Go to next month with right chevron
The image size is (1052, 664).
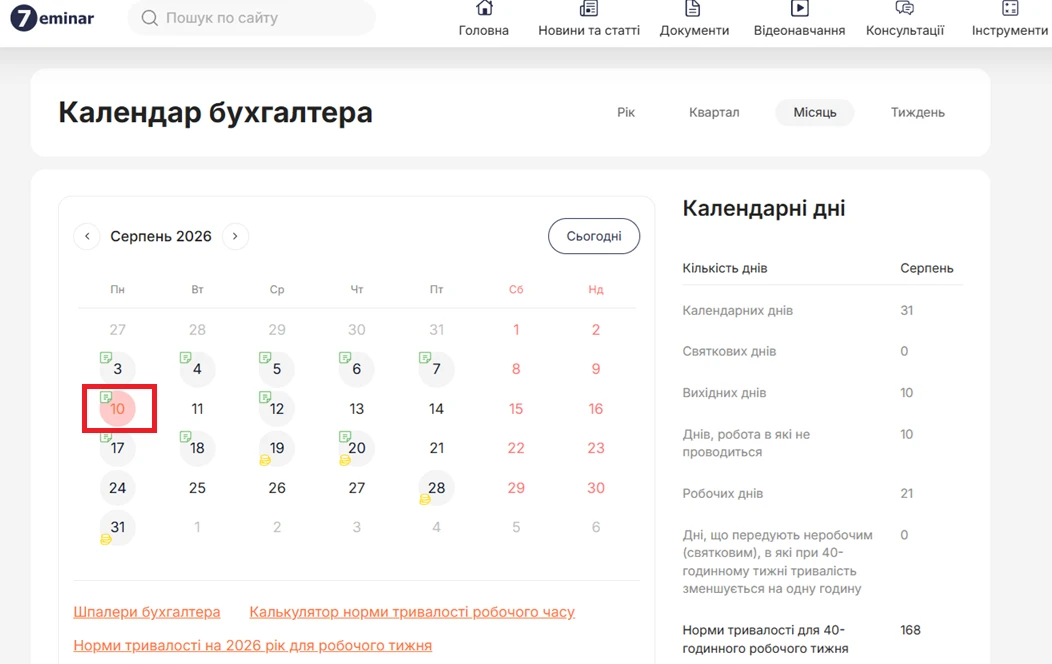[235, 236]
